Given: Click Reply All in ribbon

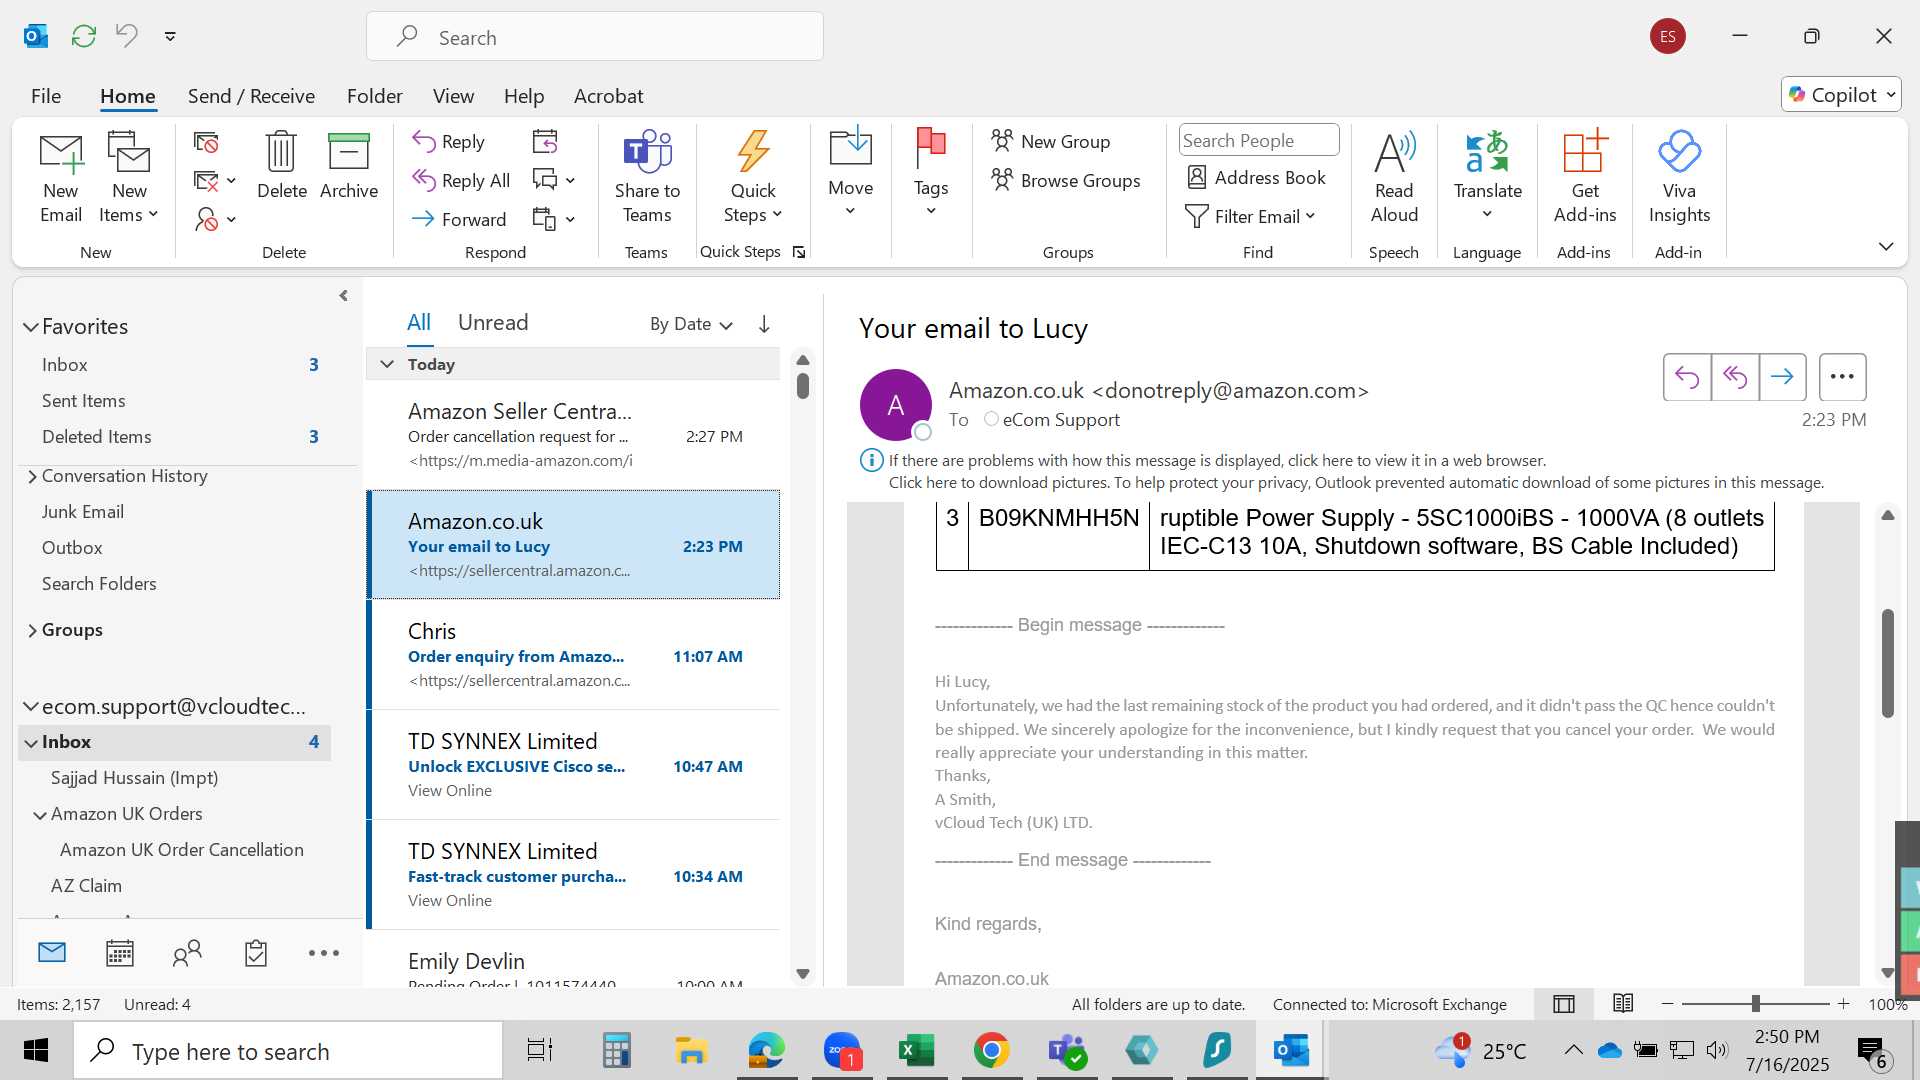Looking at the screenshot, I should [x=462, y=180].
